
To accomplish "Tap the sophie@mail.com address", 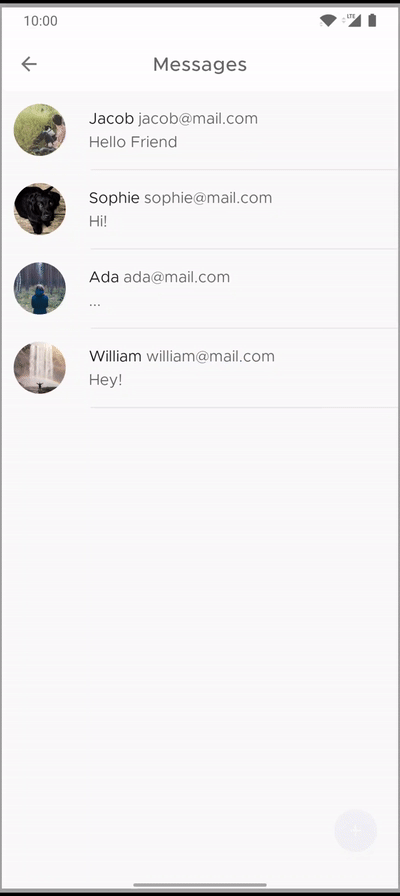I will click(208, 198).
